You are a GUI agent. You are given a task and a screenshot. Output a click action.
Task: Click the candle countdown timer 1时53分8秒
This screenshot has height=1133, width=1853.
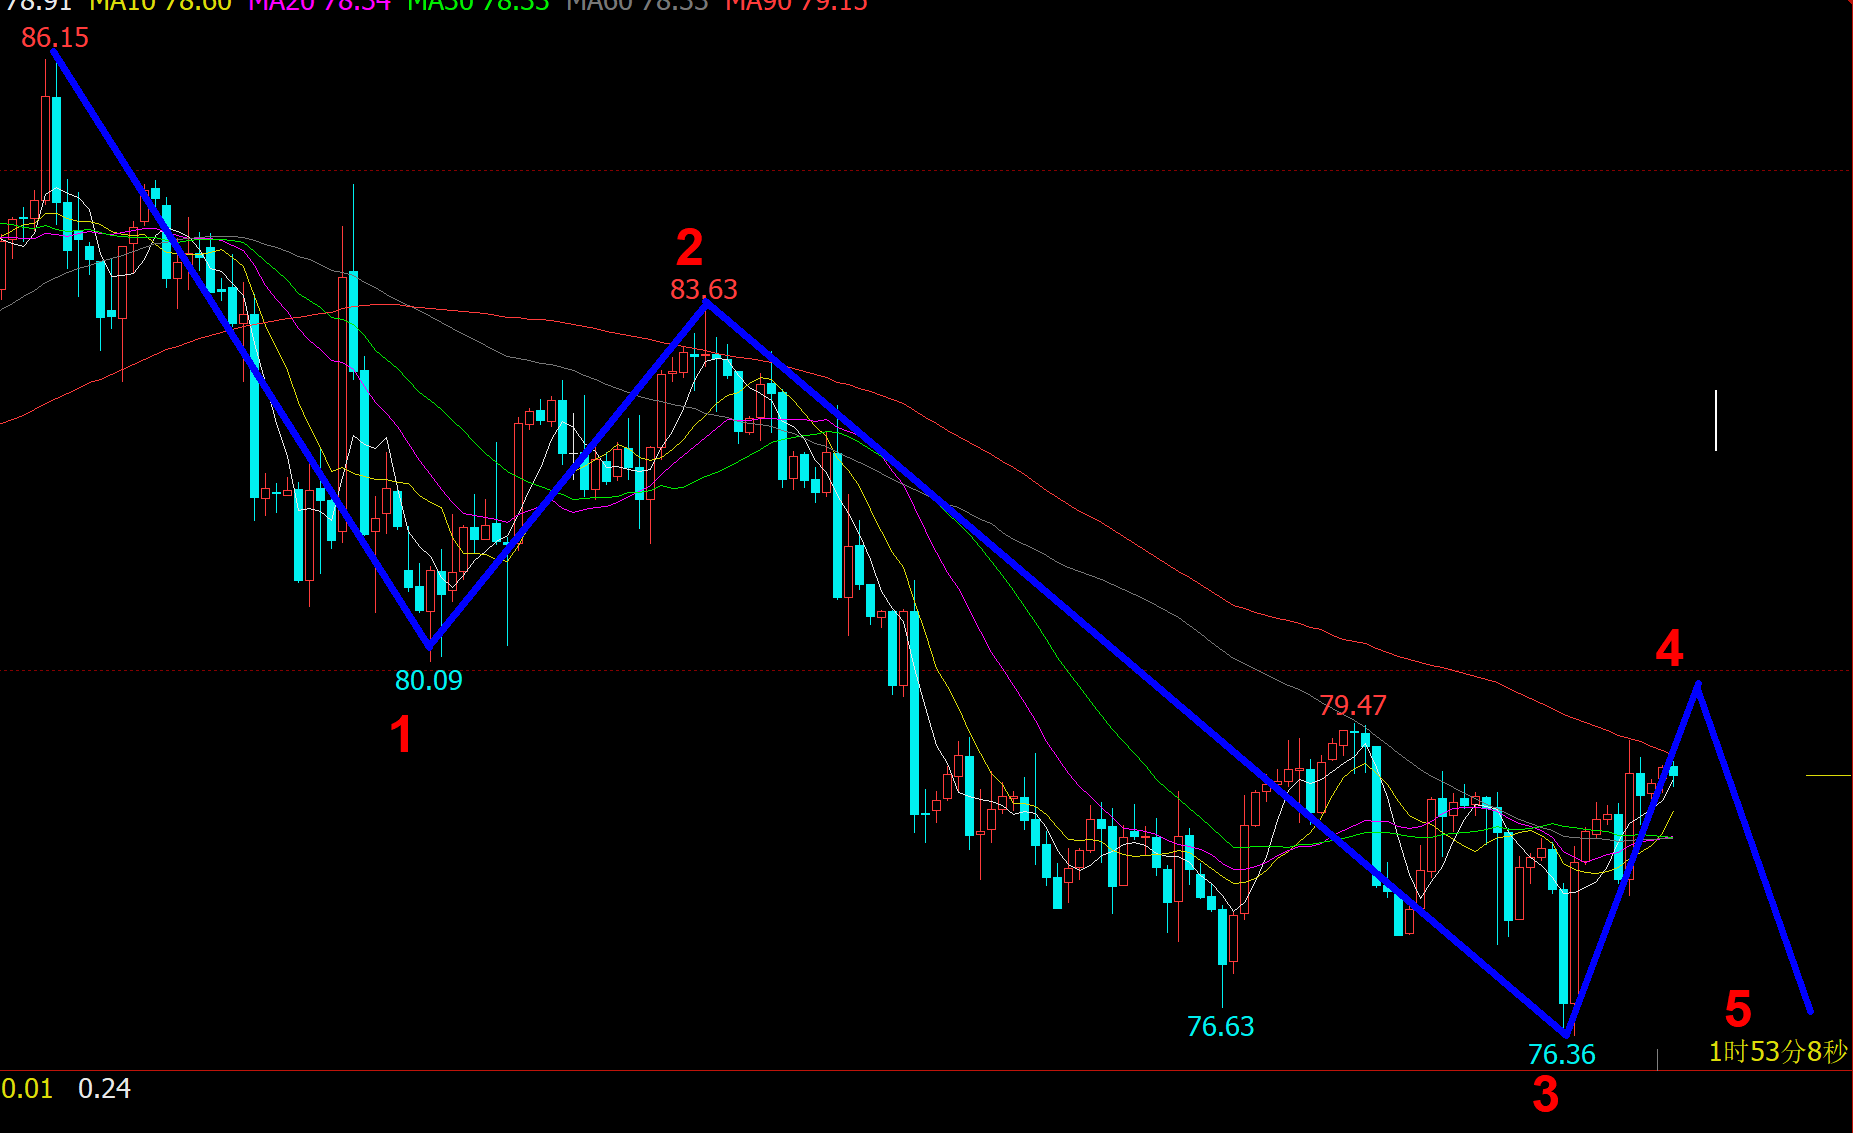[1778, 1052]
